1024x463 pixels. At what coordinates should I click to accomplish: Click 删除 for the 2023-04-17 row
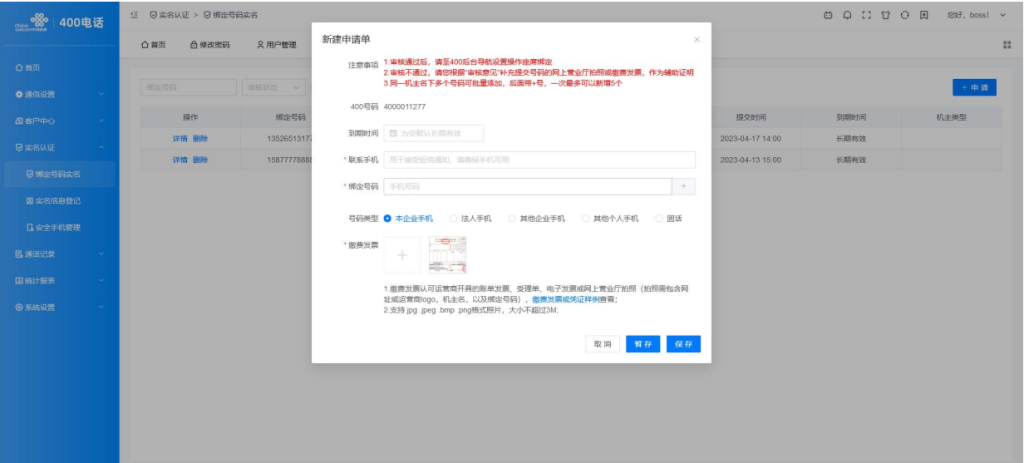pos(200,138)
